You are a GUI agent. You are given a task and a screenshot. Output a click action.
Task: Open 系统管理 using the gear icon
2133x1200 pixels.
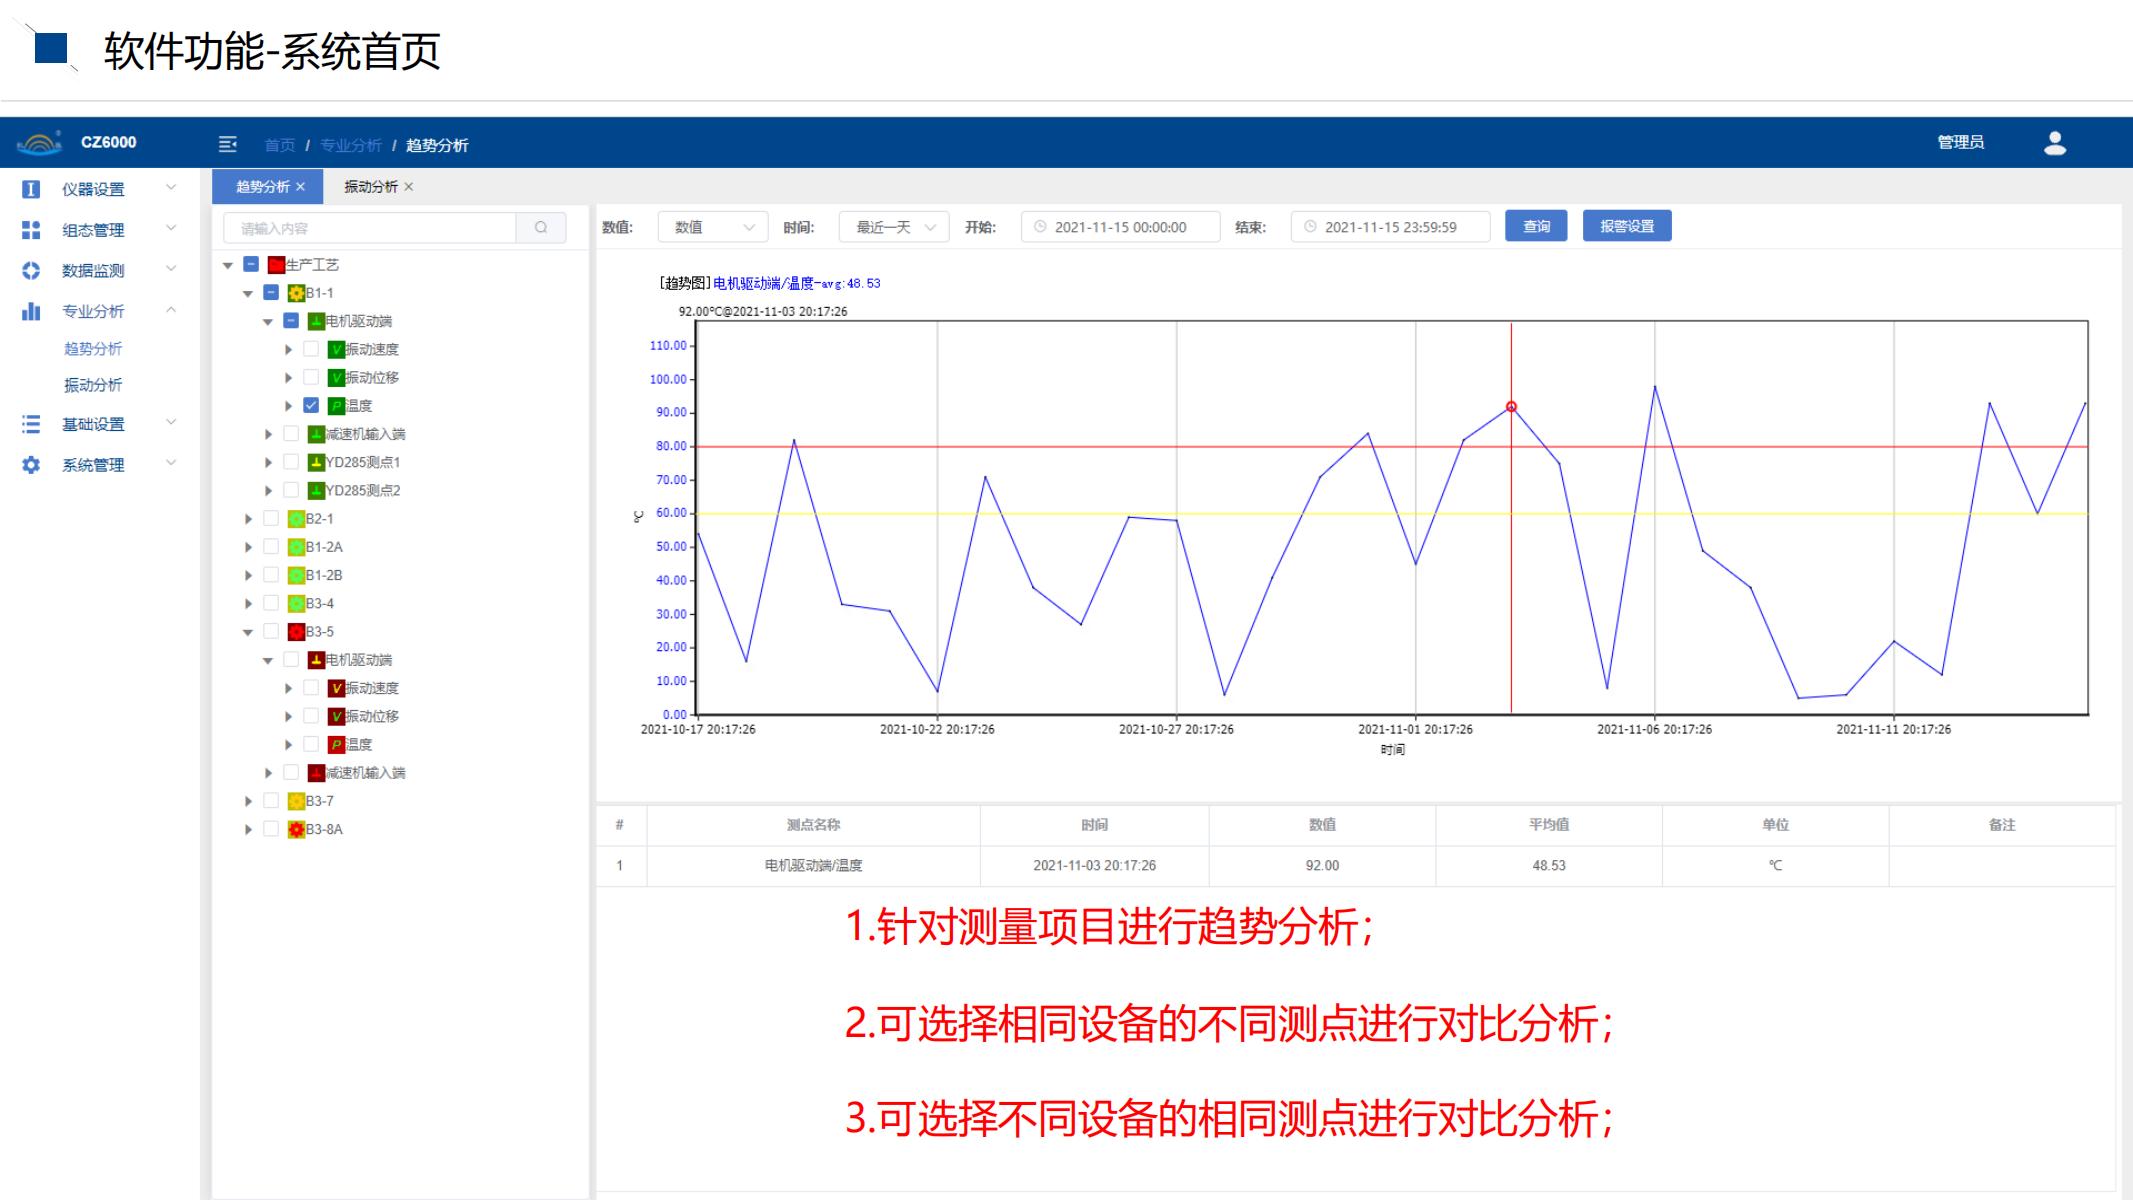[33, 464]
